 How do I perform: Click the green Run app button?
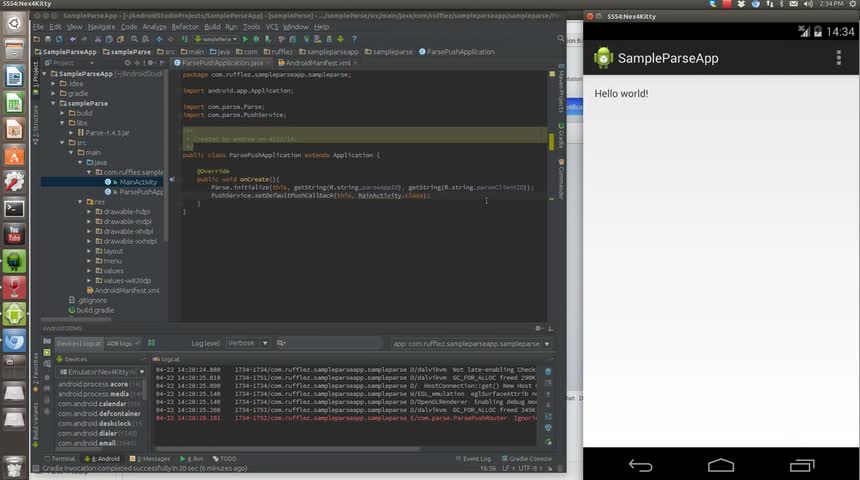[x=244, y=39]
